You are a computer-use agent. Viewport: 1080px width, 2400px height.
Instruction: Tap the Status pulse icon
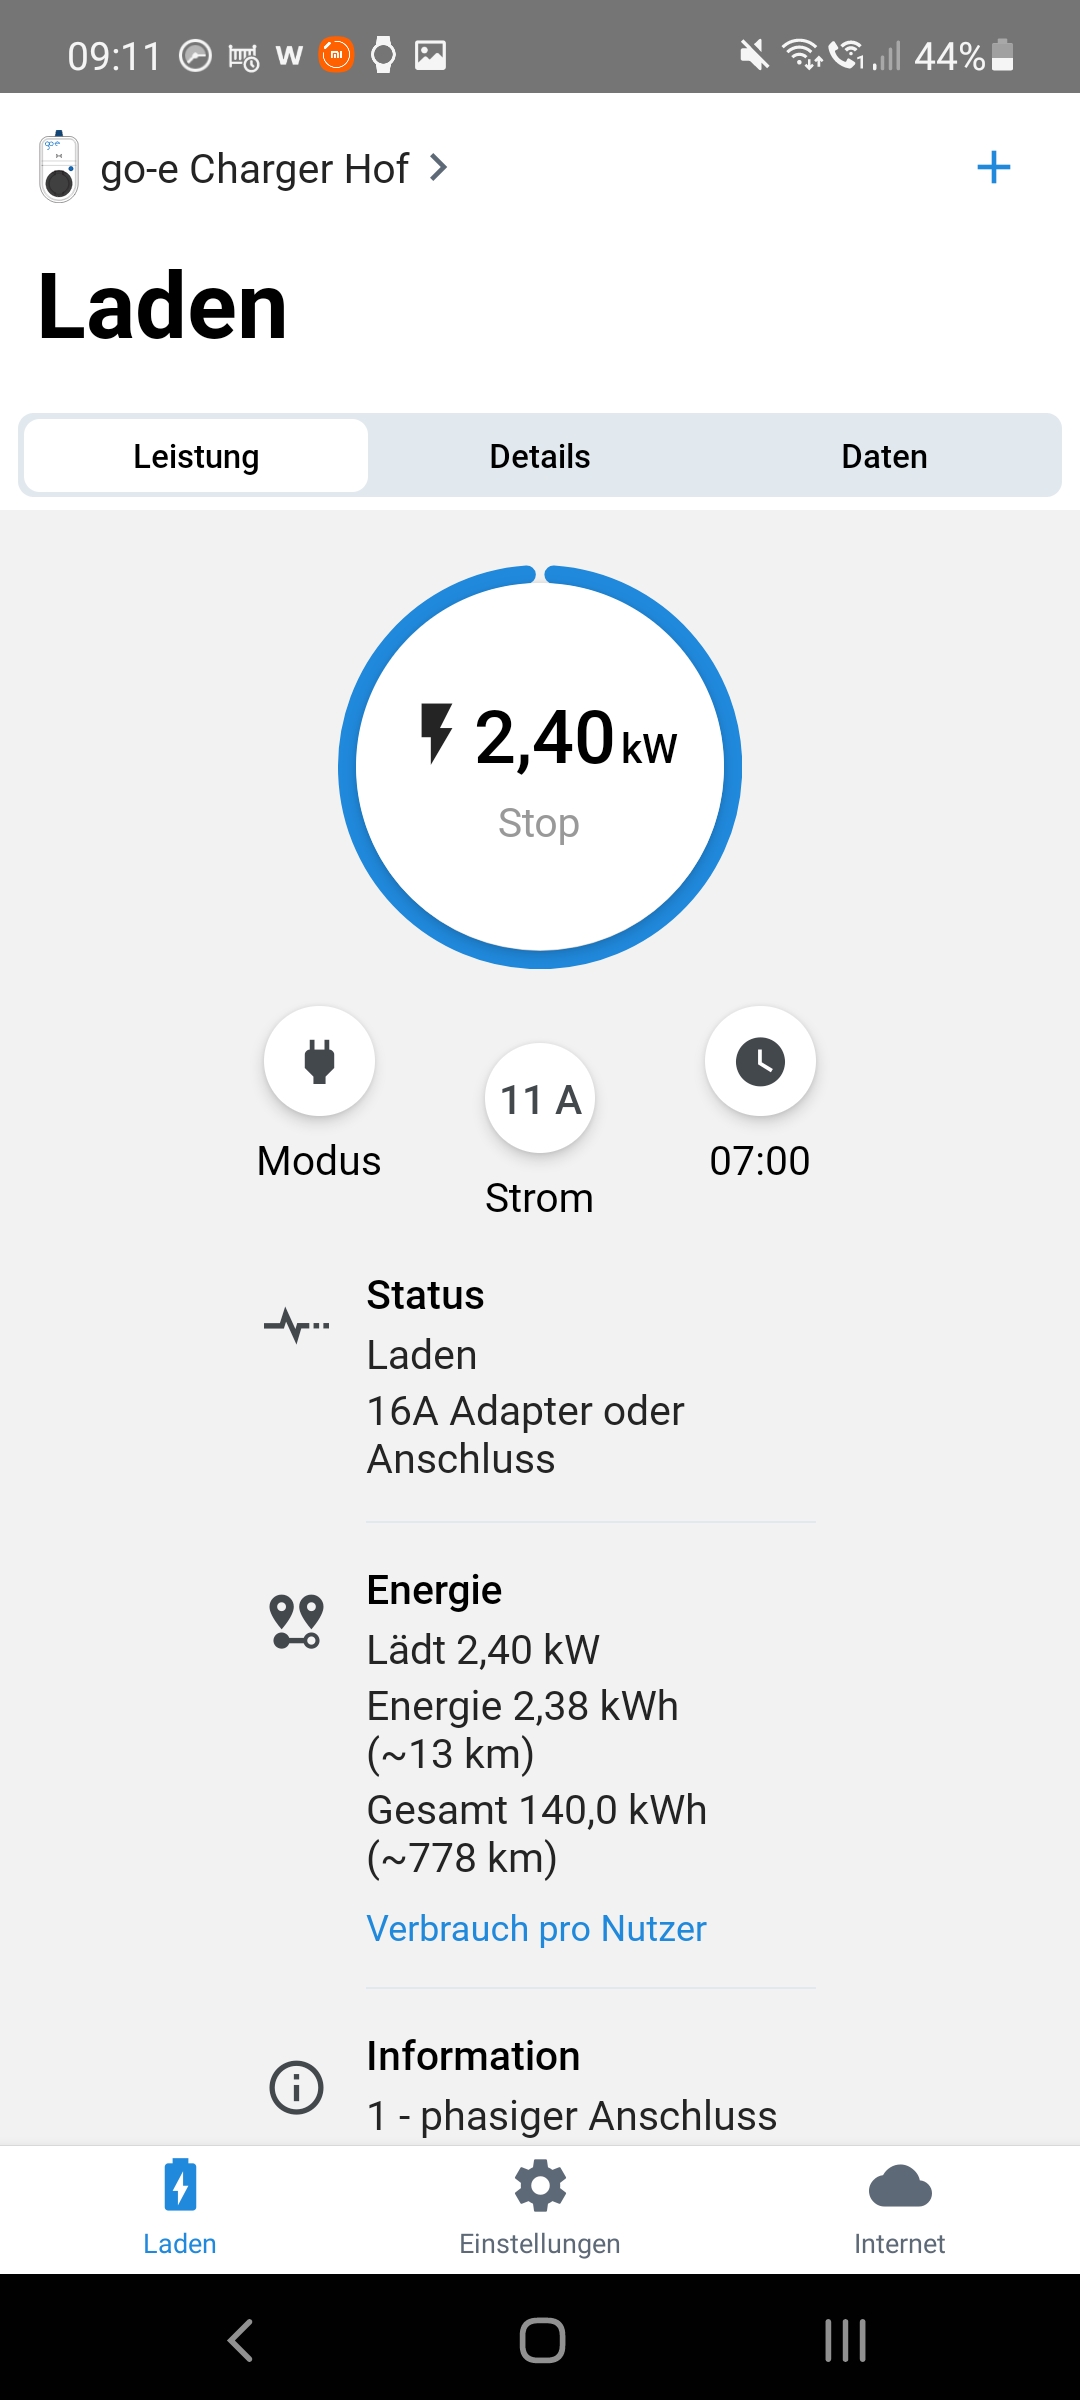(x=296, y=1326)
